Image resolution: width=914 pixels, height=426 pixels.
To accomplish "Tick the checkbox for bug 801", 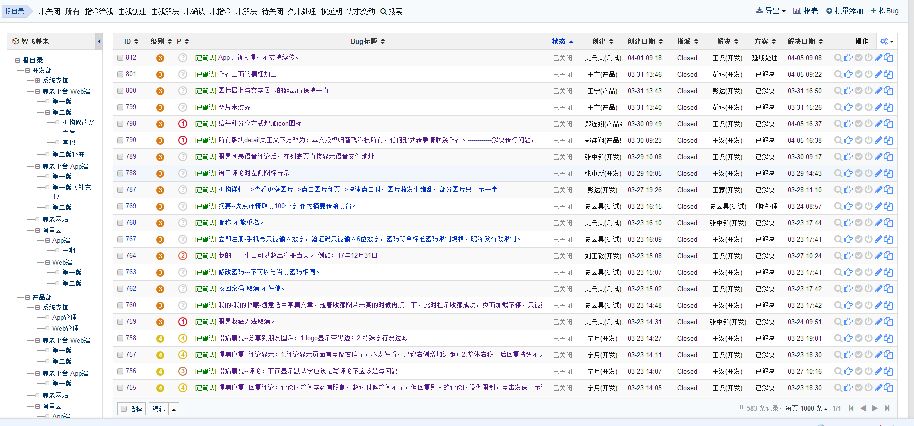I will (x=121, y=74).
